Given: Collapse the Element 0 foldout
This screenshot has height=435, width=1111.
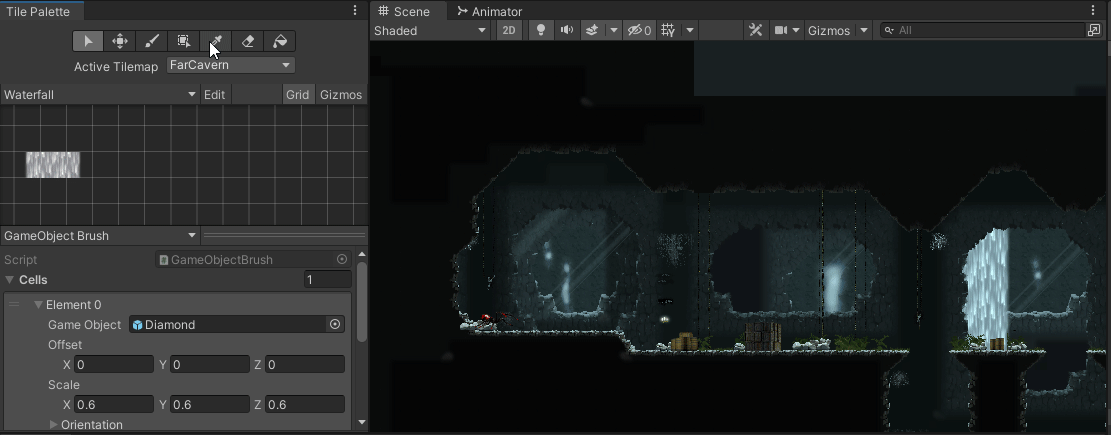Looking at the screenshot, I should [38, 305].
